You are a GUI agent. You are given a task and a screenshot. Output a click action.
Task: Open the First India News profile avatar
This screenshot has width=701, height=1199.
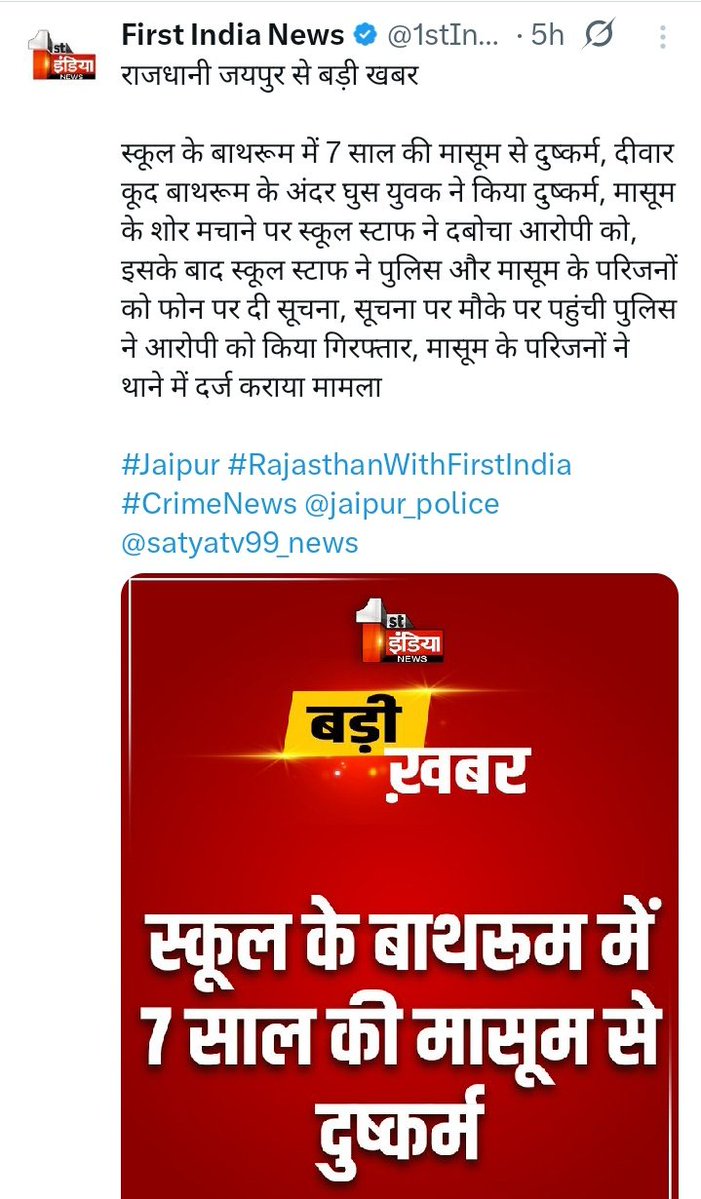[x=63, y=55]
